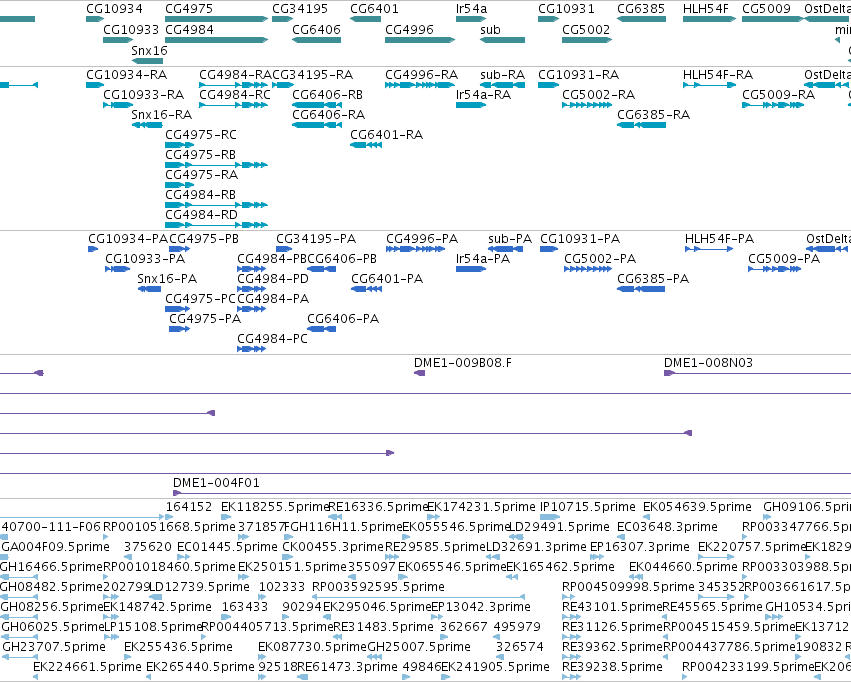
Task: Open transcript label CG6401-RA
Action: 386,135
